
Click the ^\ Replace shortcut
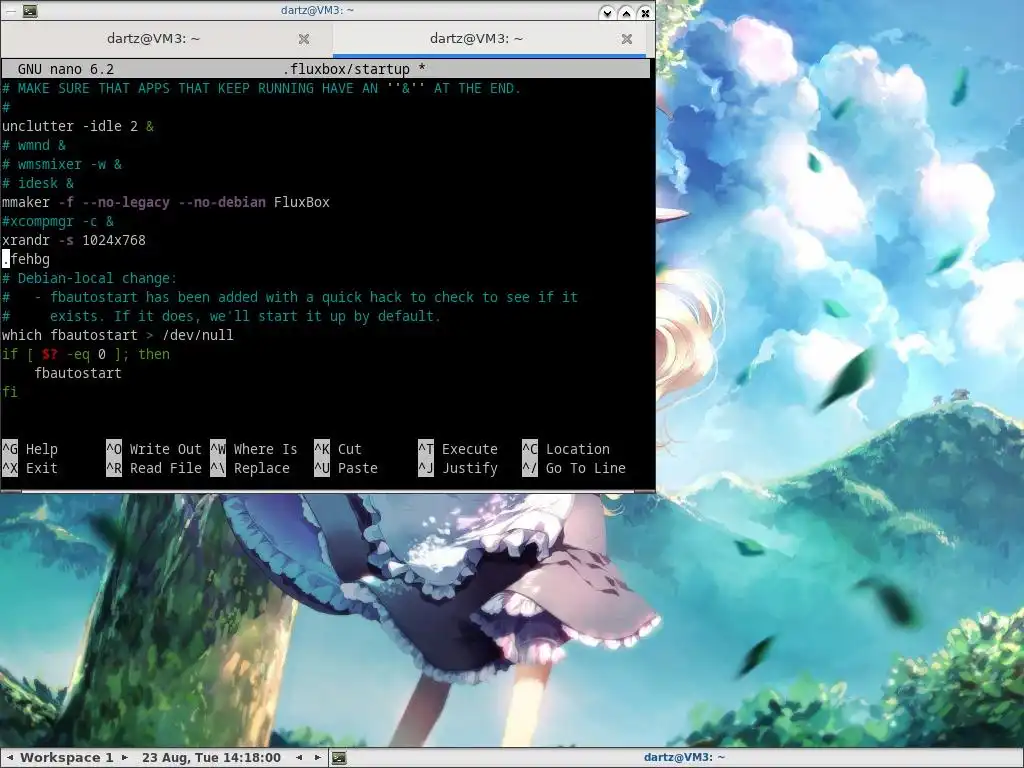point(250,468)
